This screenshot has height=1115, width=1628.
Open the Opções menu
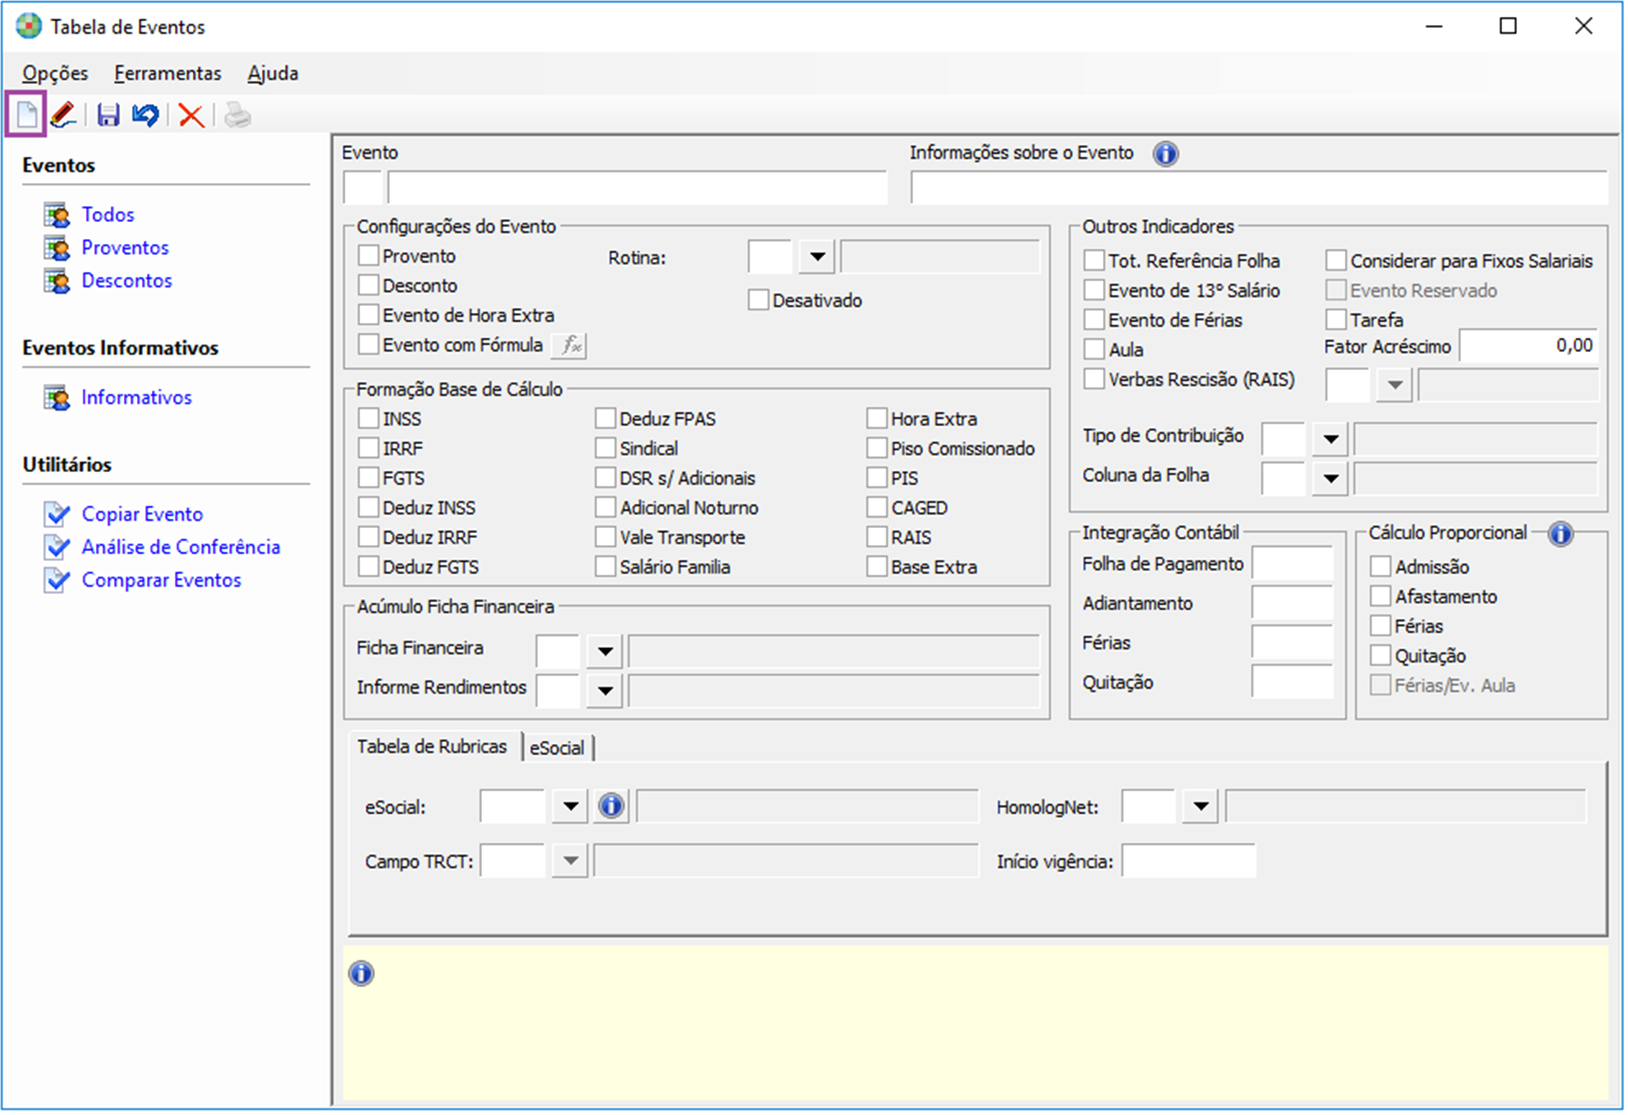55,73
